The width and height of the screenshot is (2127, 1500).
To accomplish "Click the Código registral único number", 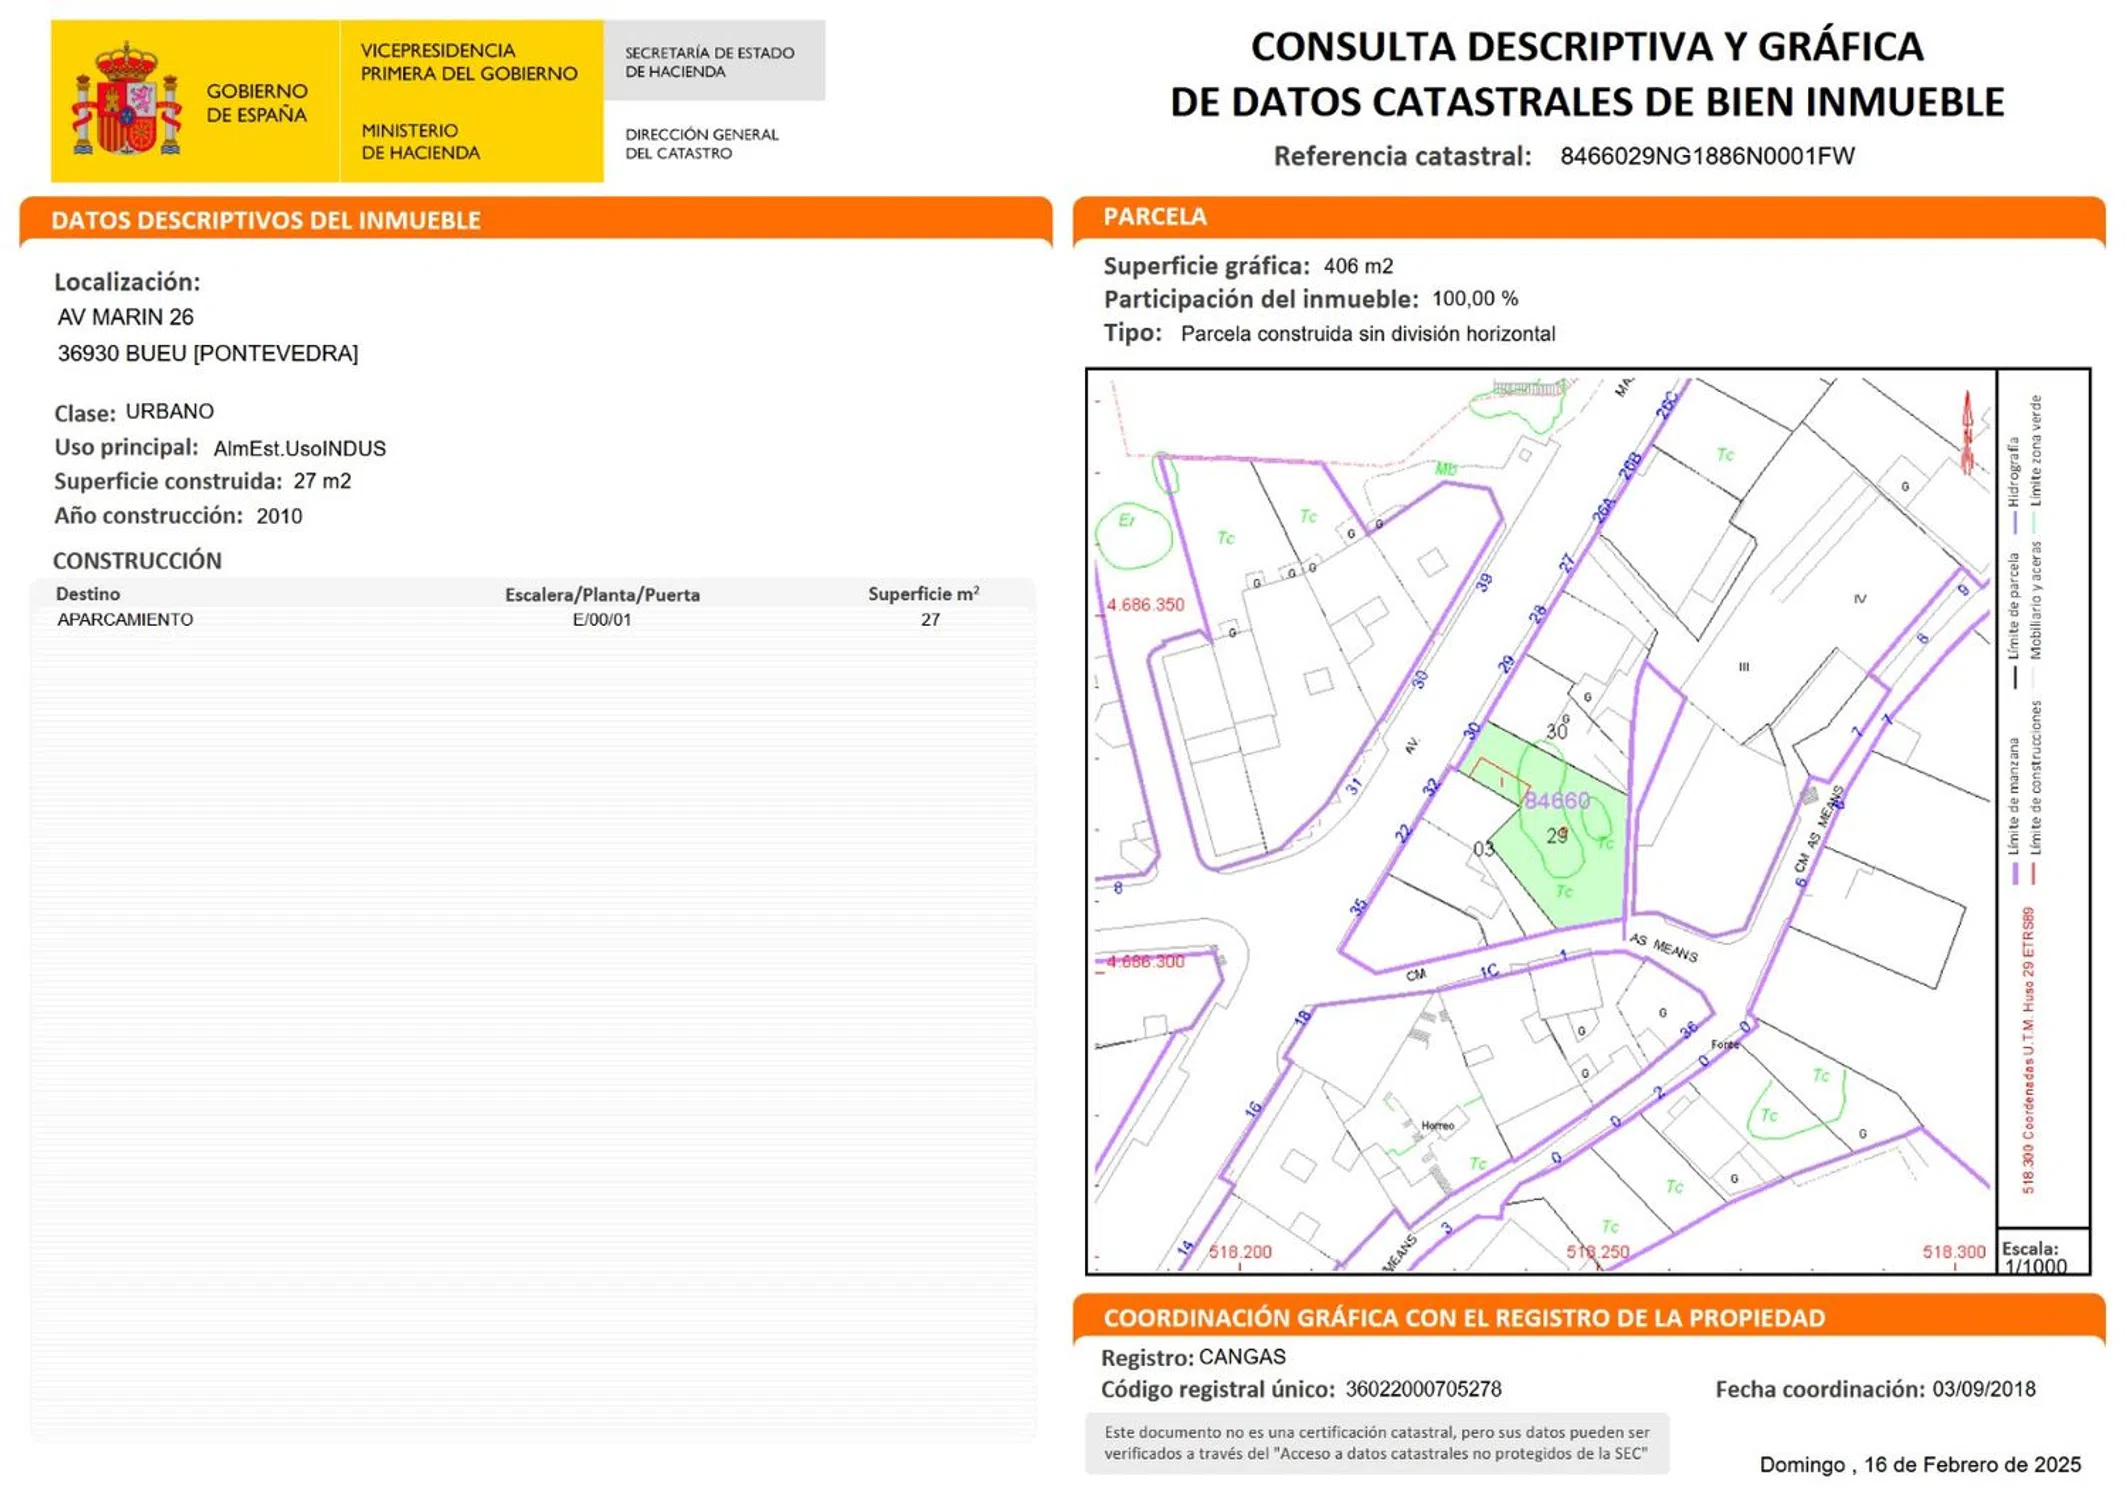I will point(1422,1390).
